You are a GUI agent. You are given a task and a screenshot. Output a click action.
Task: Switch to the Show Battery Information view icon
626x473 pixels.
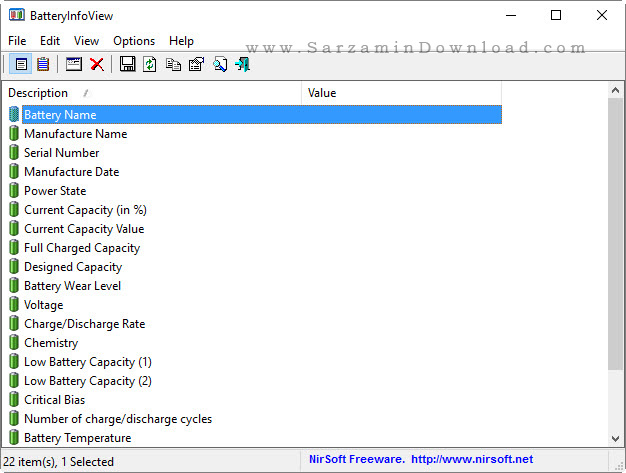pos(21,65)
